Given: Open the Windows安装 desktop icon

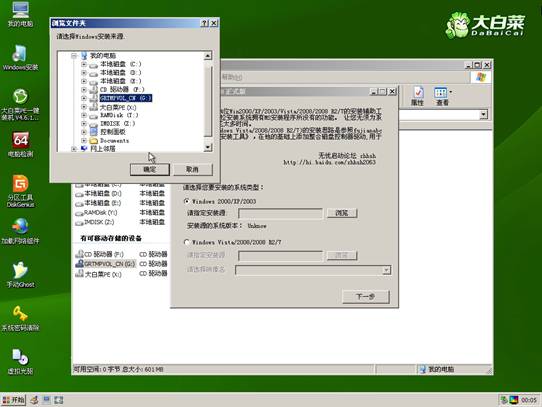Looking at the screenshot, I should [20, 57].
